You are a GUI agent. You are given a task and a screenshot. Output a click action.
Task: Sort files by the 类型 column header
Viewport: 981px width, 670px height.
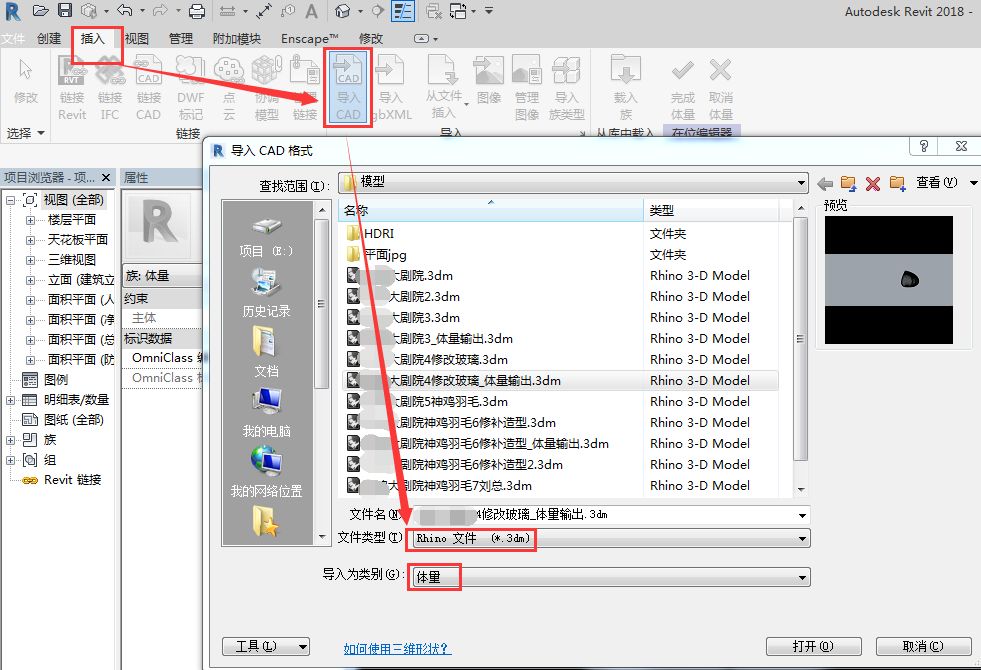tap(710, 210)
